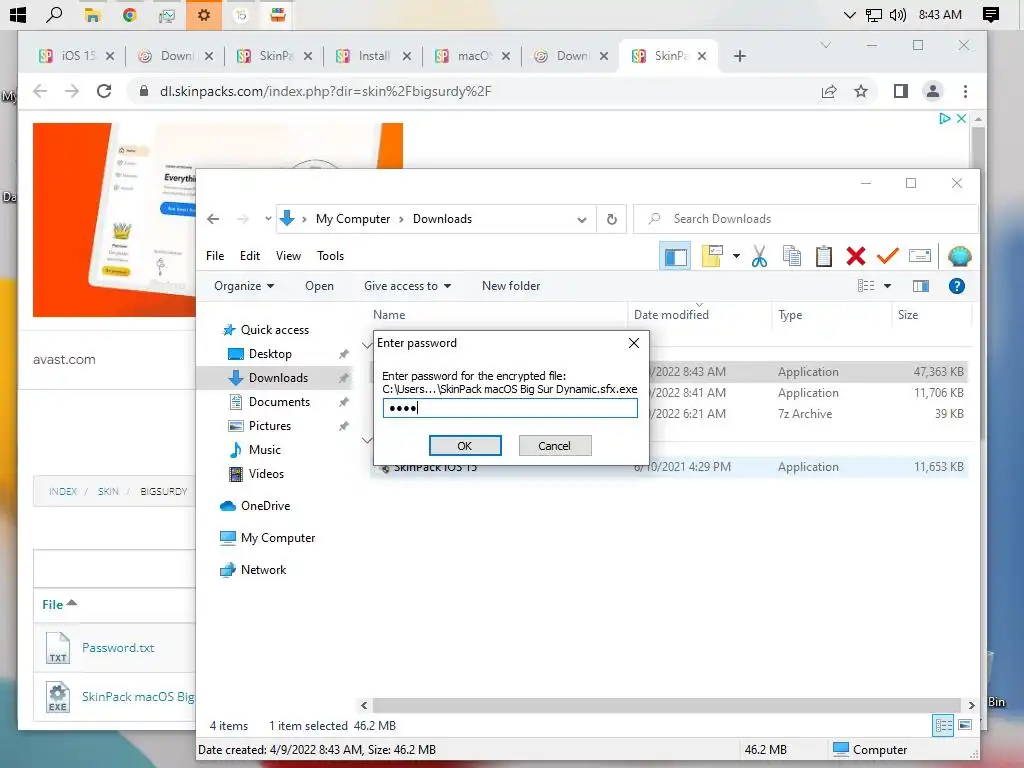Toggle the navigation pane toolbar icon
The width and height of the screenshot is (1024, 768).
click(675, 256)
